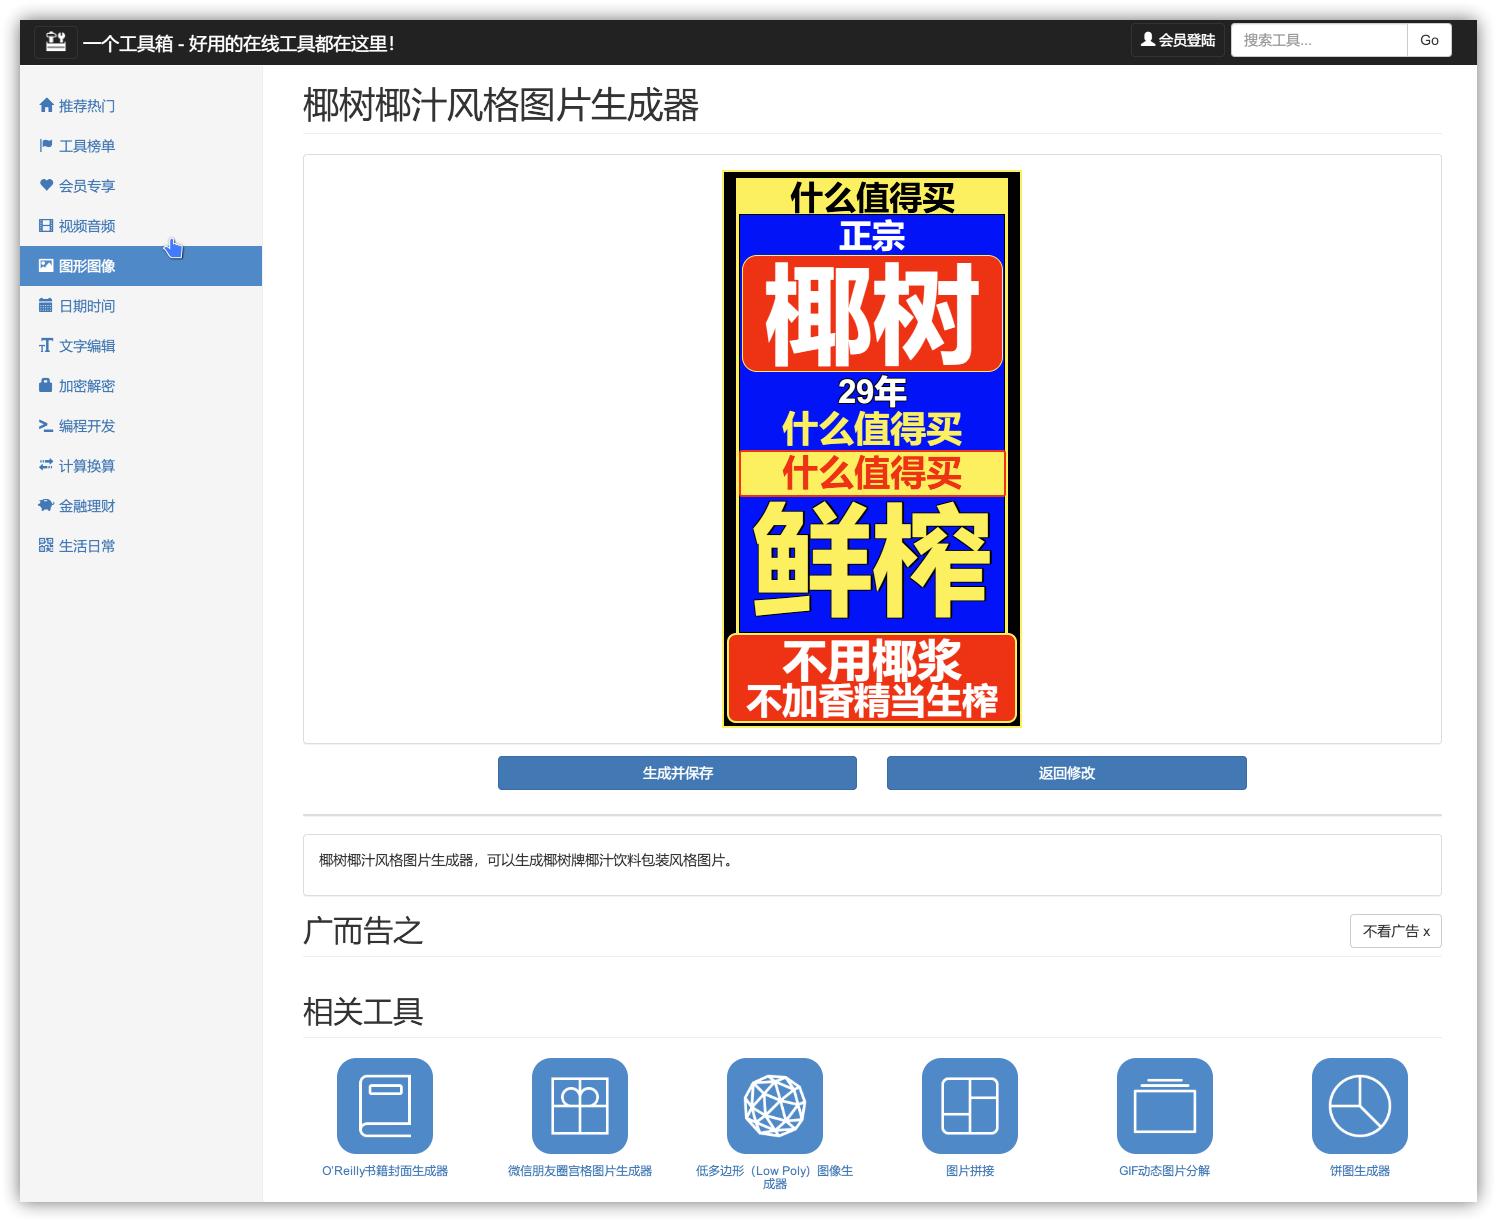Click inside the 搜索工具 search field
Image resolution: width=1497 pixels, height=1222 pixels.
tap(1317, 40)
